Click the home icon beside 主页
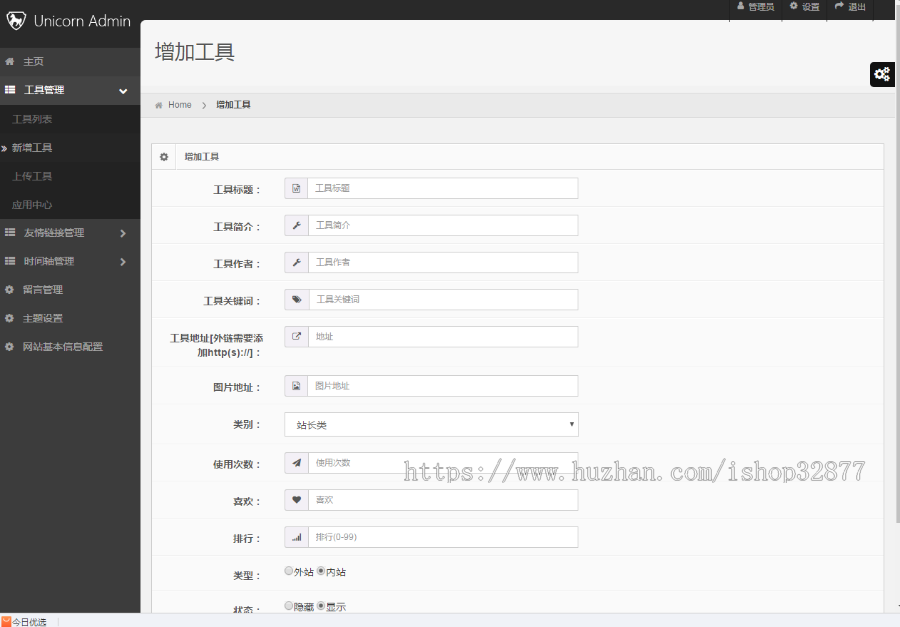This screenshot has width=900, height=627. (10, 61)
